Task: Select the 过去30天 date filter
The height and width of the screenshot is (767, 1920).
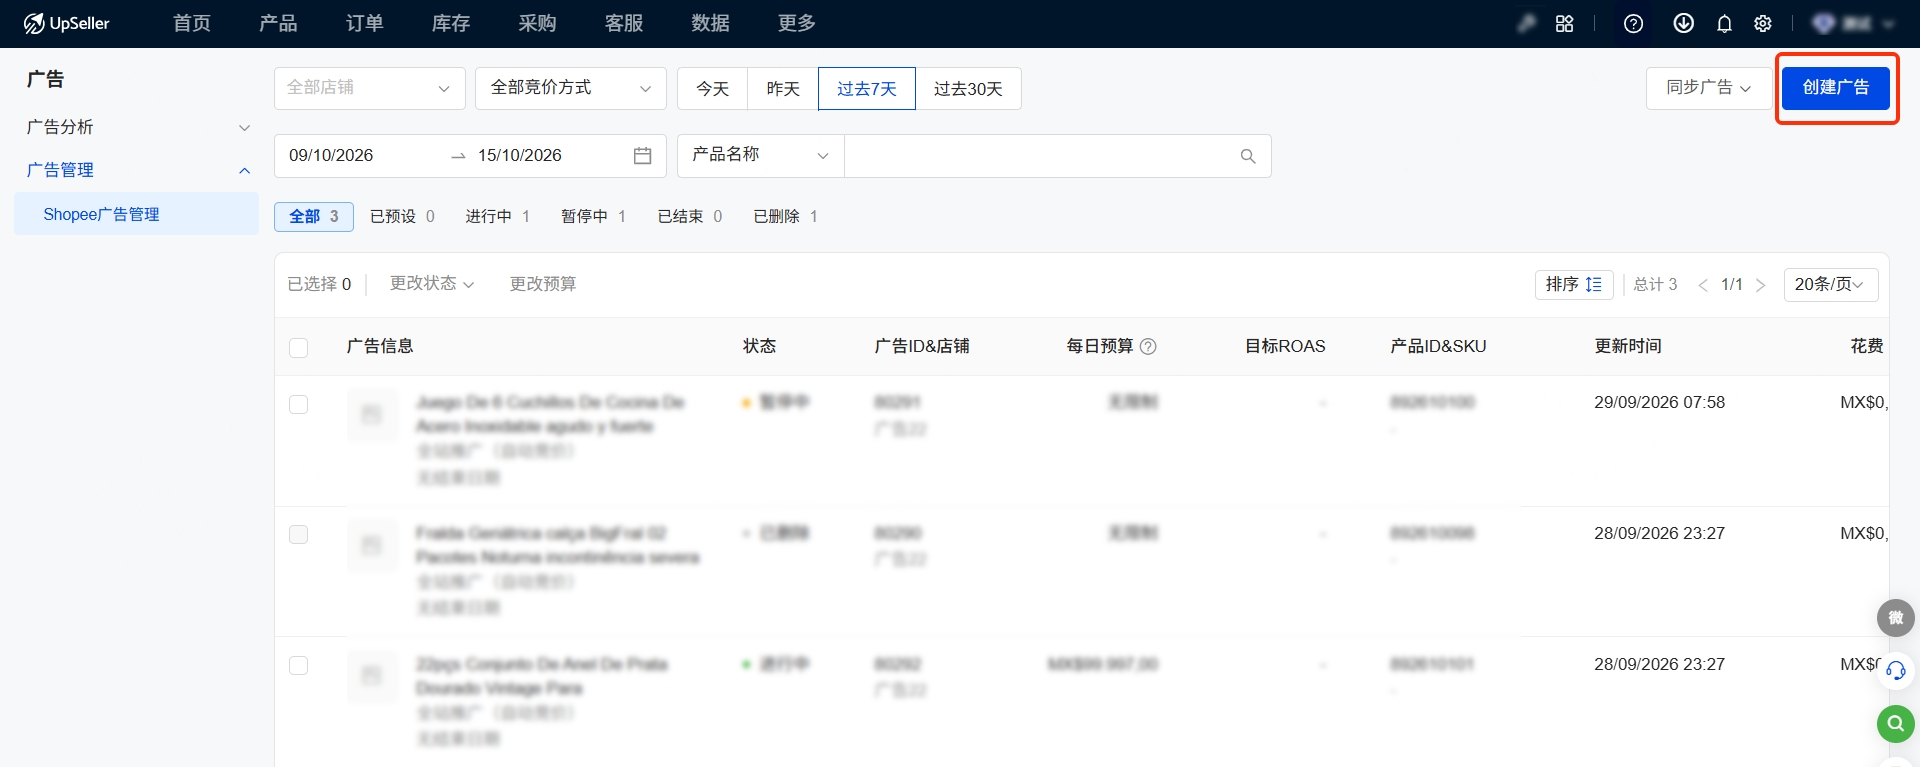Action: click(x=968, y=88)
